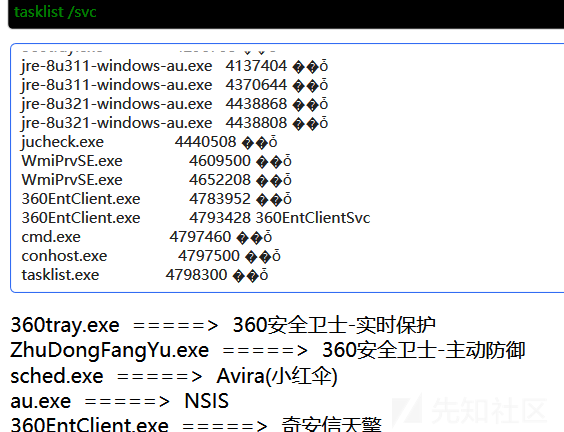Click the WmiPrvSE.exe row with PID 4652208

156,180
